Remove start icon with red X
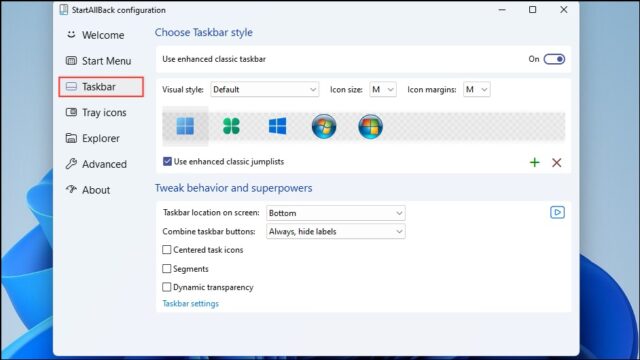Screen dimensions: 640x360 556,162
